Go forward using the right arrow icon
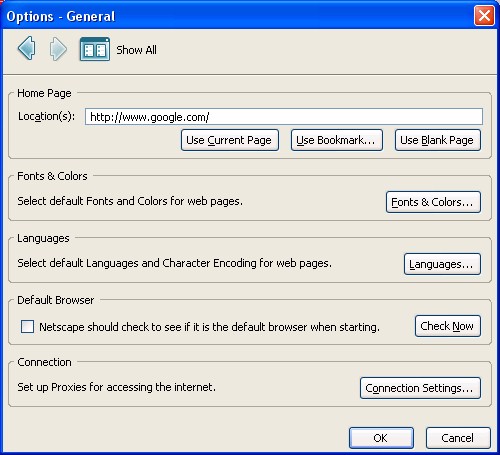 (x=58, y=49)
